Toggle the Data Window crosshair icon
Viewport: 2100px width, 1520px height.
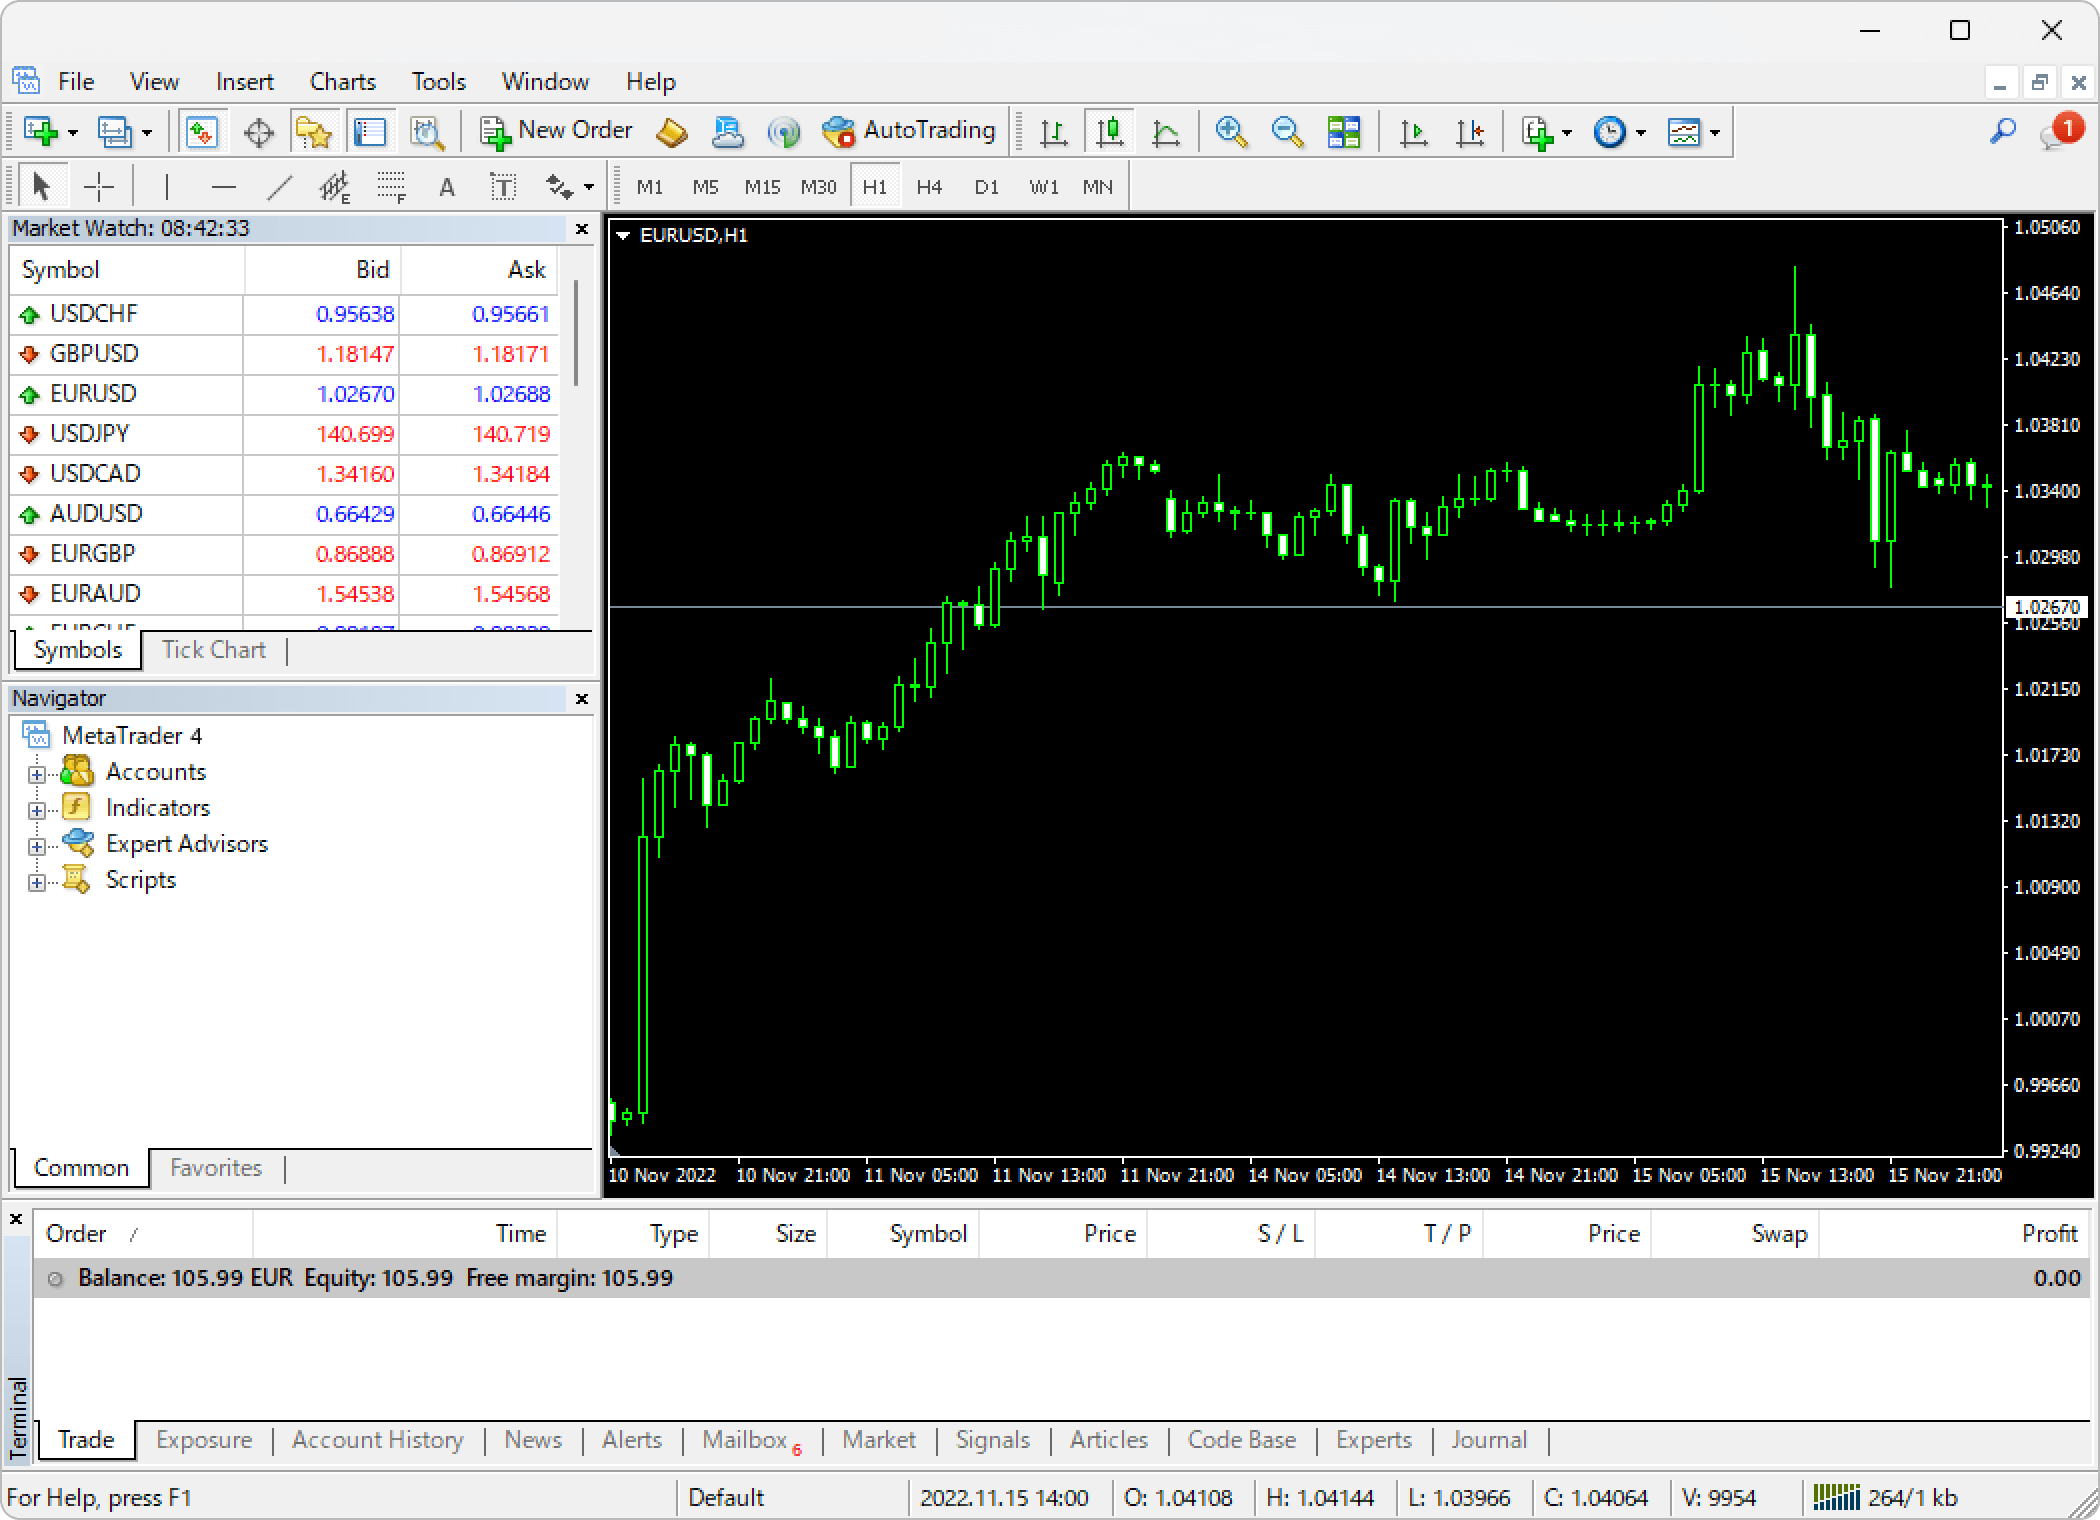[259, 132]
